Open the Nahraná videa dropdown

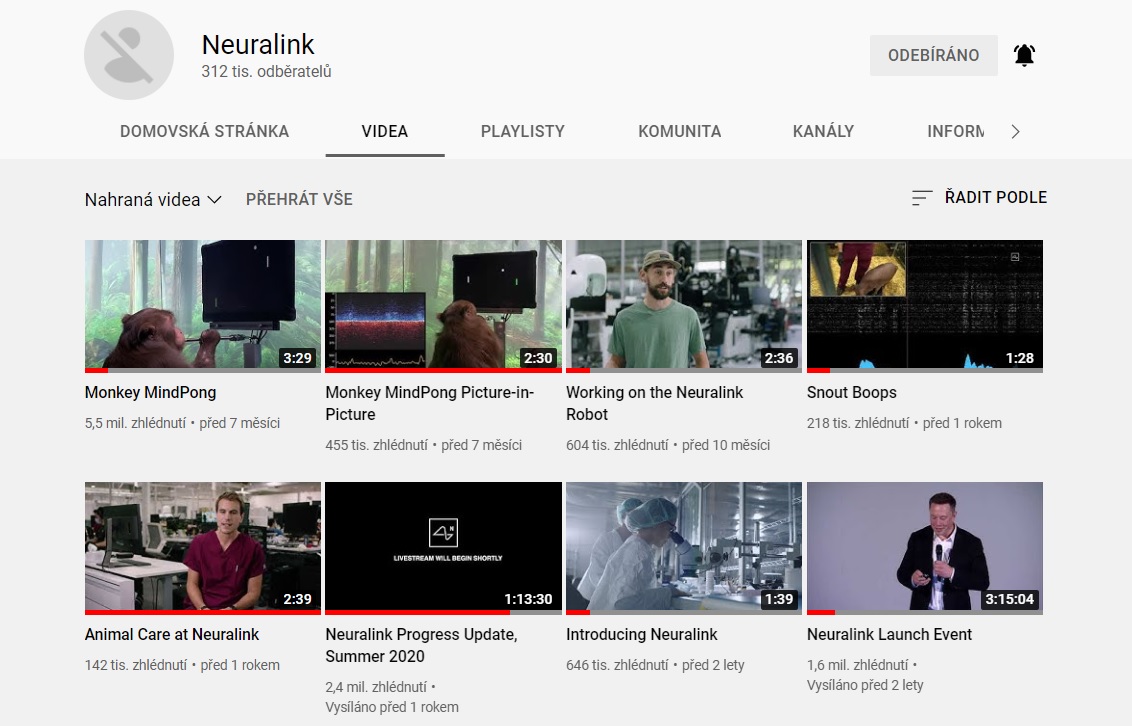point(153,199)
